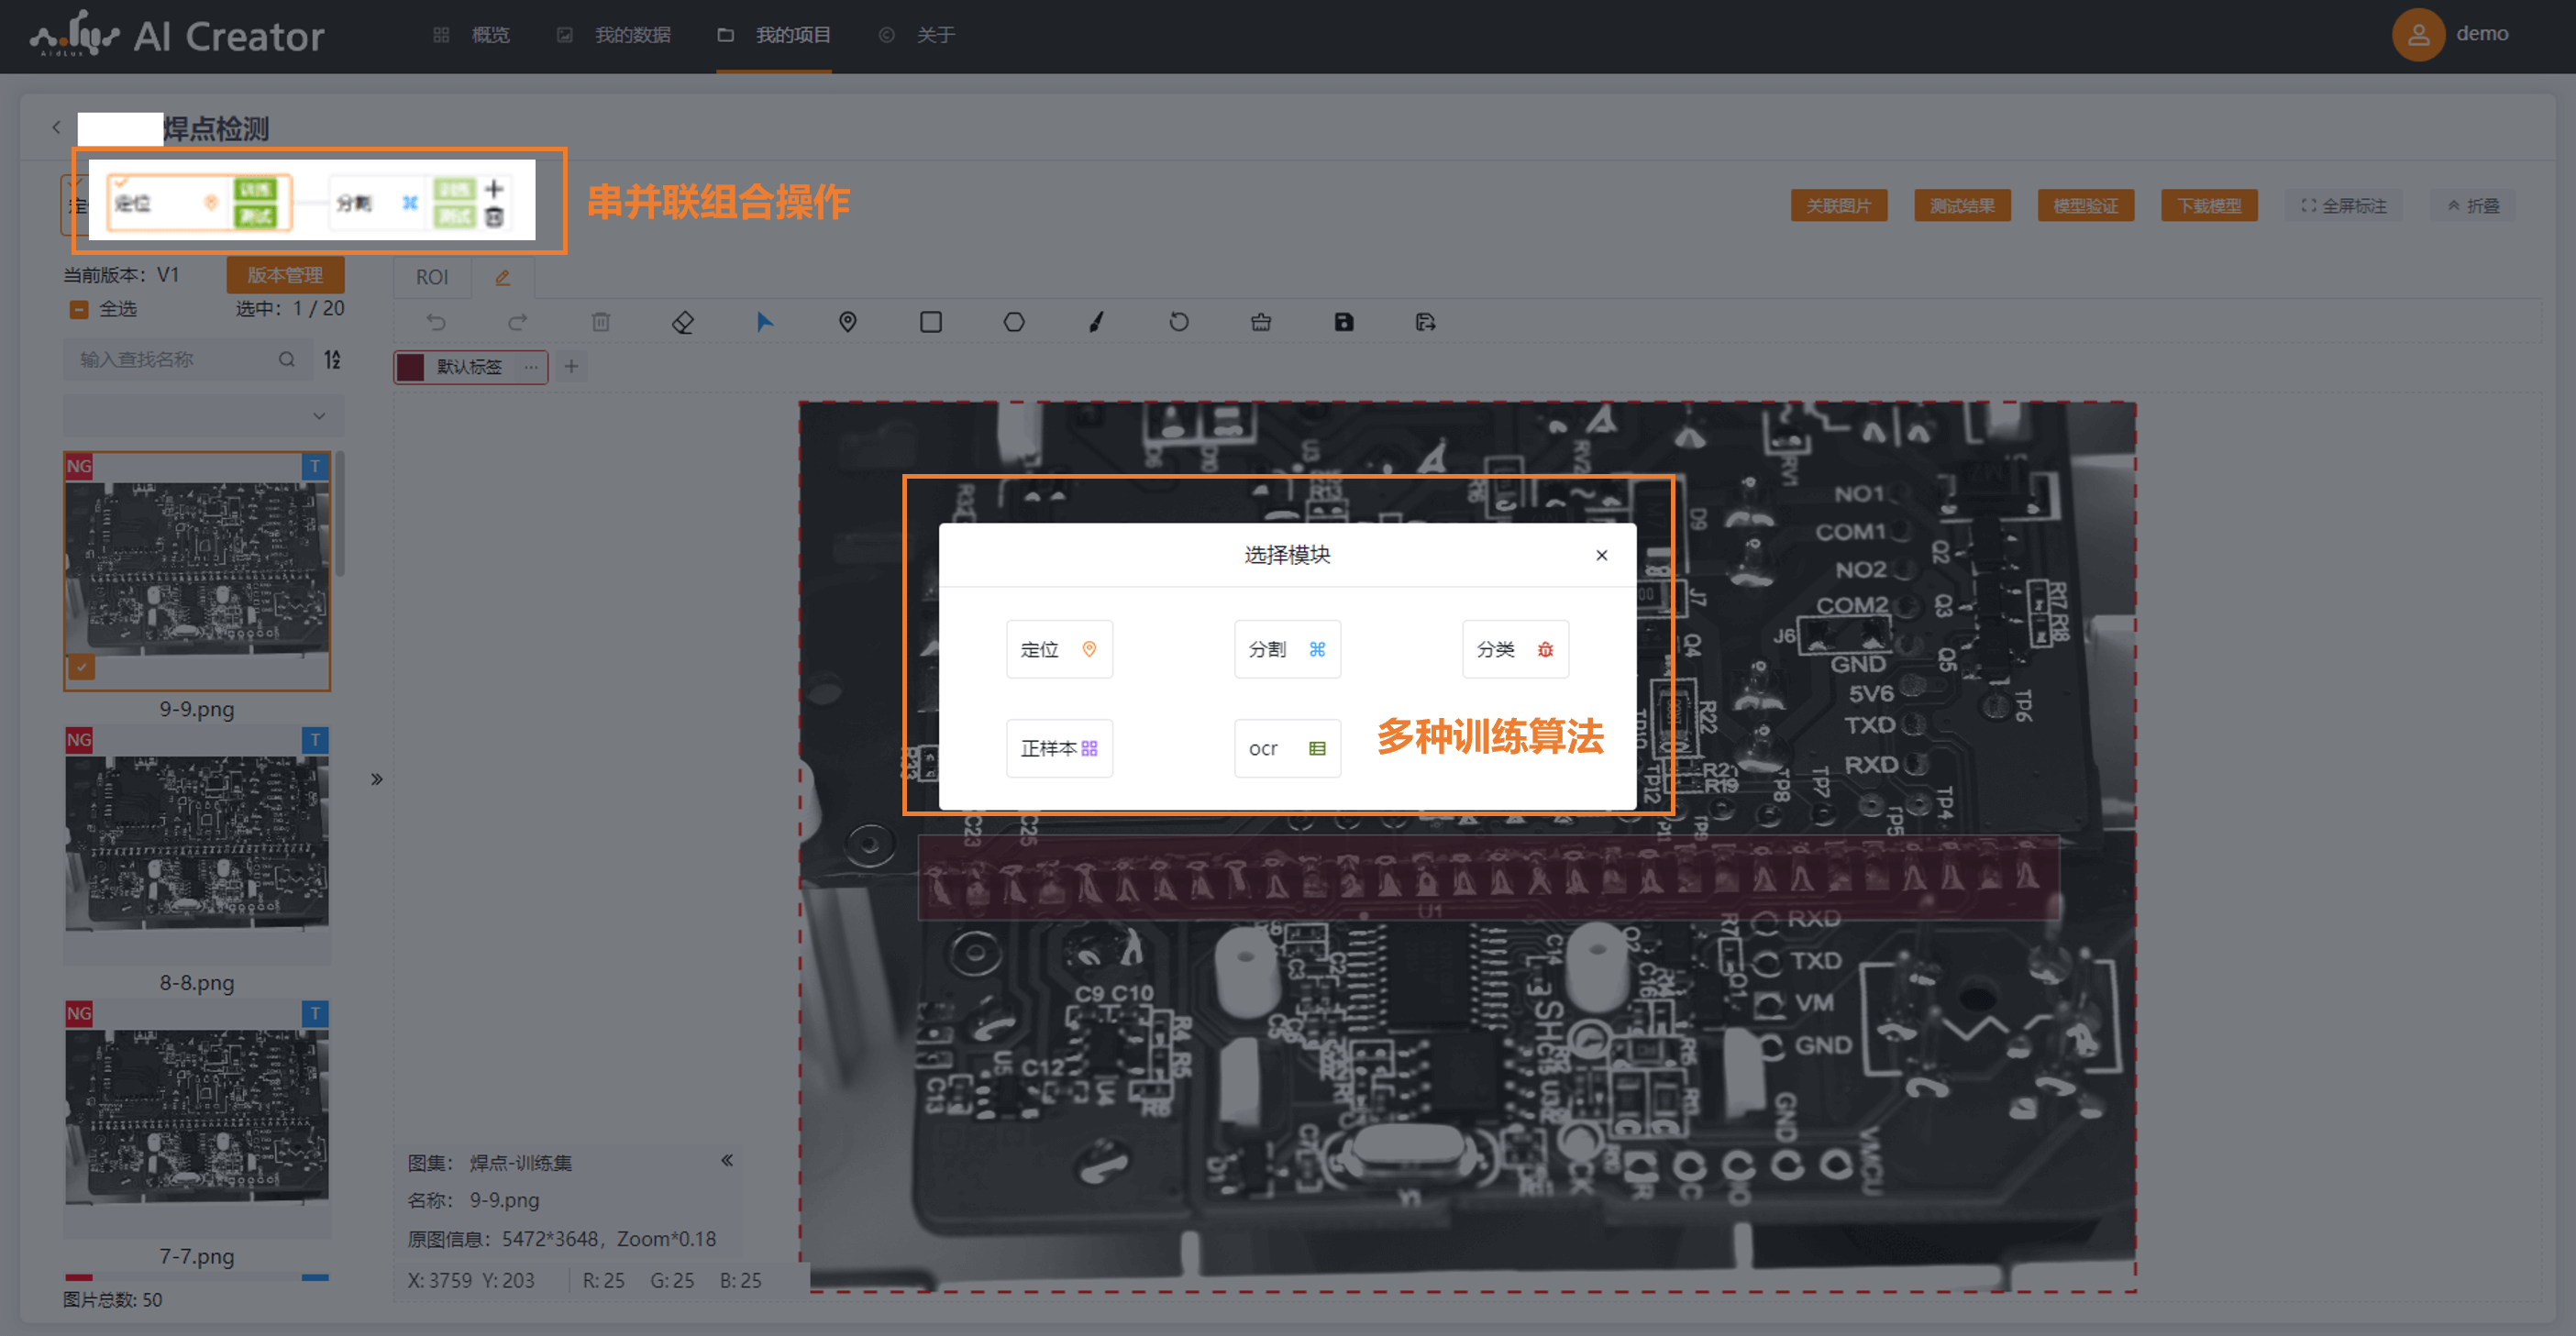Select the polygon shape tool
The image size is (2576, 1336).
click(1013, 322)
